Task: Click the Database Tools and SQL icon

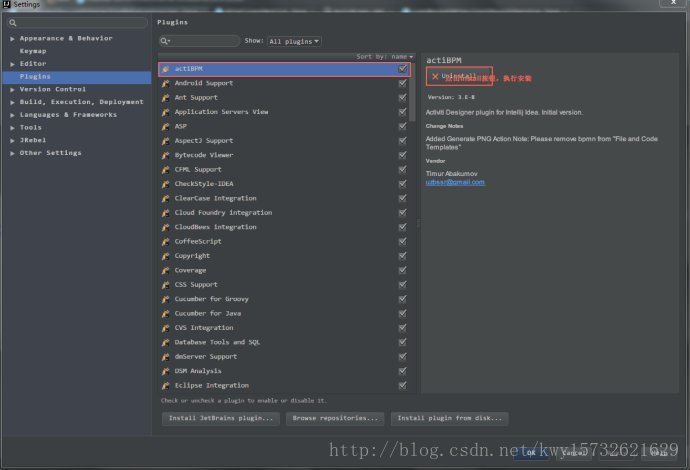Action: pos(165,342)
